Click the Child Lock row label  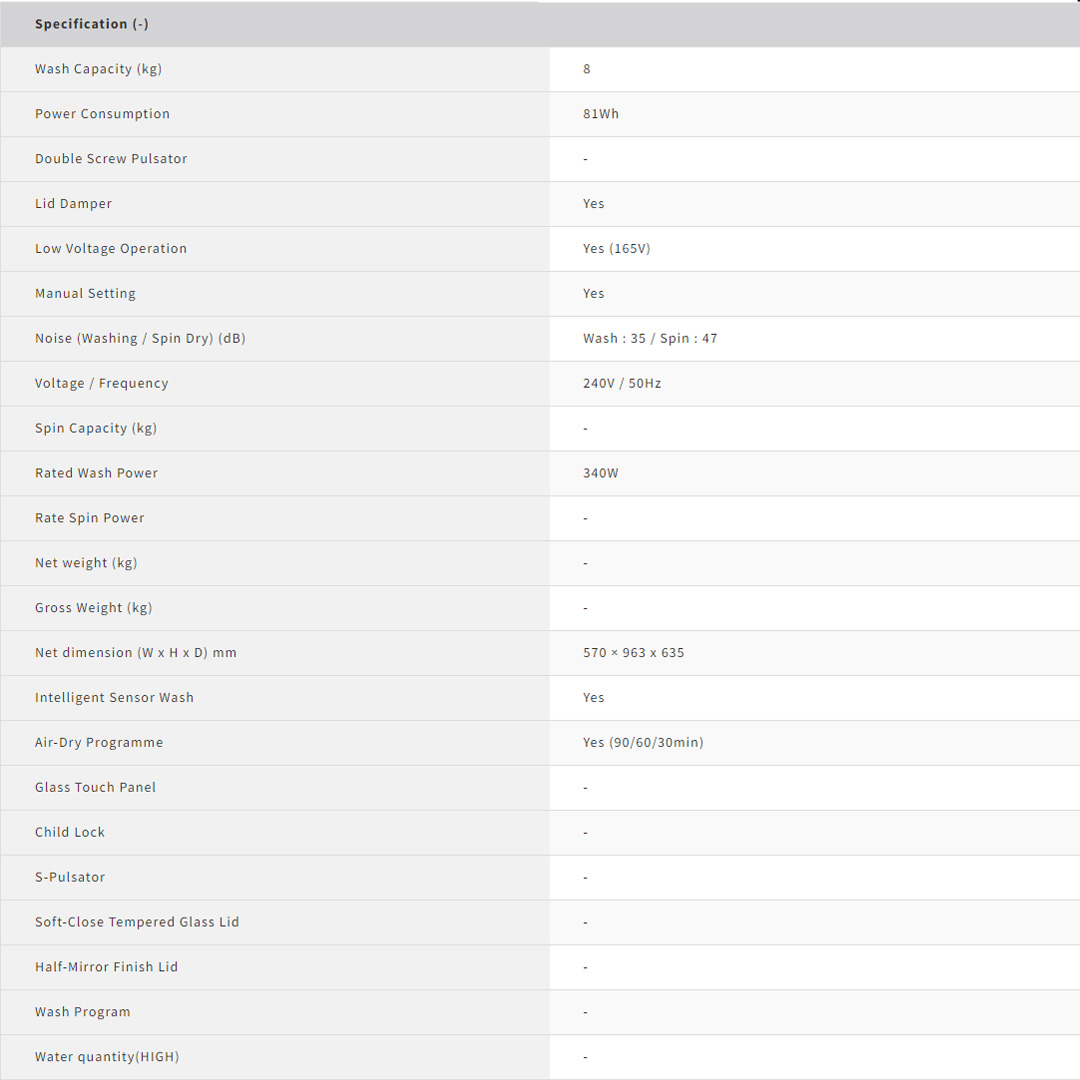(x=70, y=833)
